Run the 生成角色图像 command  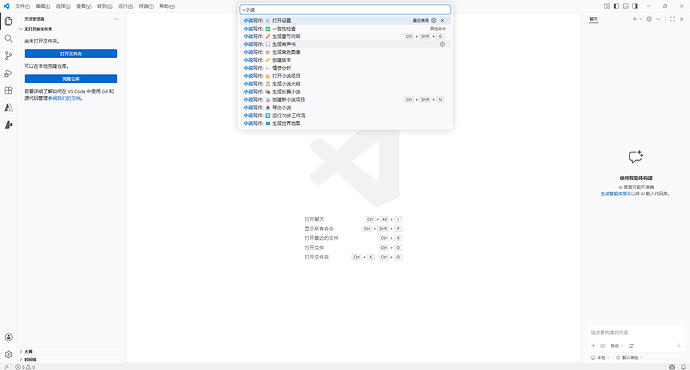(x=345, y=52)
